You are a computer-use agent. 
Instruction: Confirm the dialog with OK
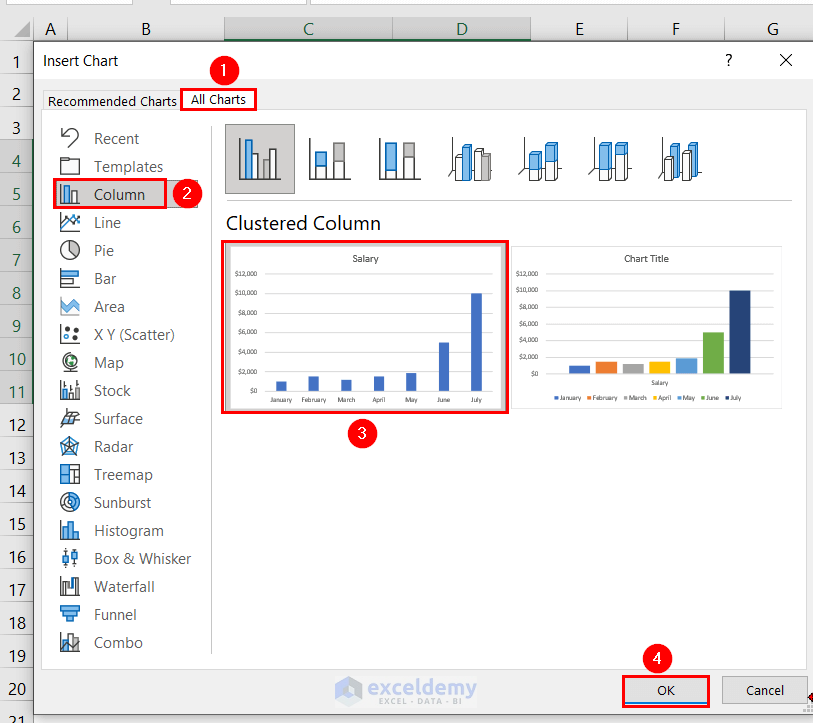pyautogui.click(x=666, y=691)
